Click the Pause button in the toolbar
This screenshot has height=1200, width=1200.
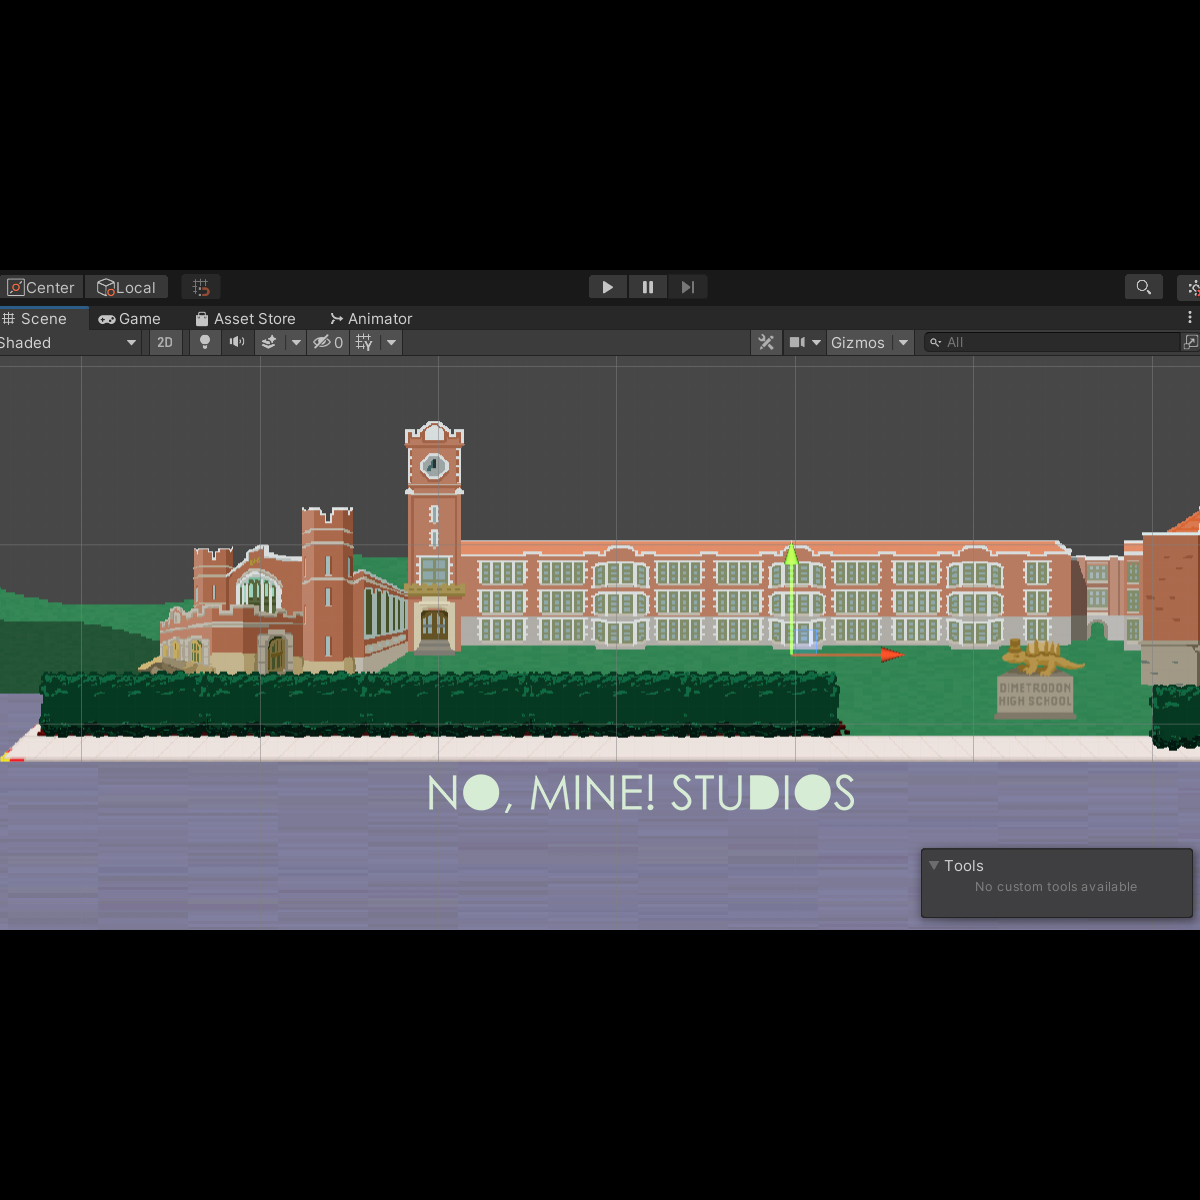click(x=648, y=287)
